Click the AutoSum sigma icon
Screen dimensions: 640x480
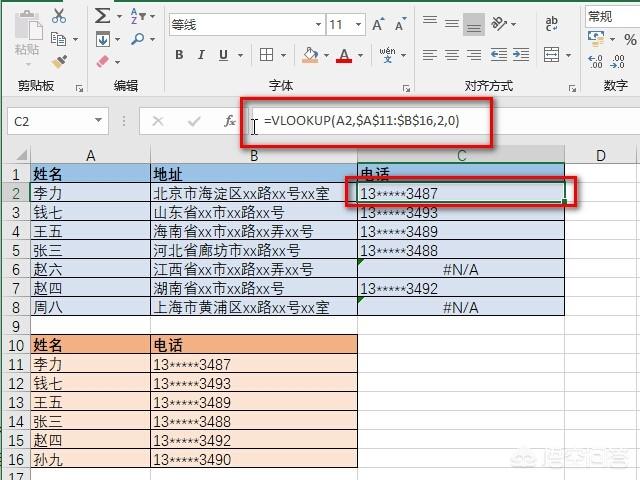tap(102, 16)
